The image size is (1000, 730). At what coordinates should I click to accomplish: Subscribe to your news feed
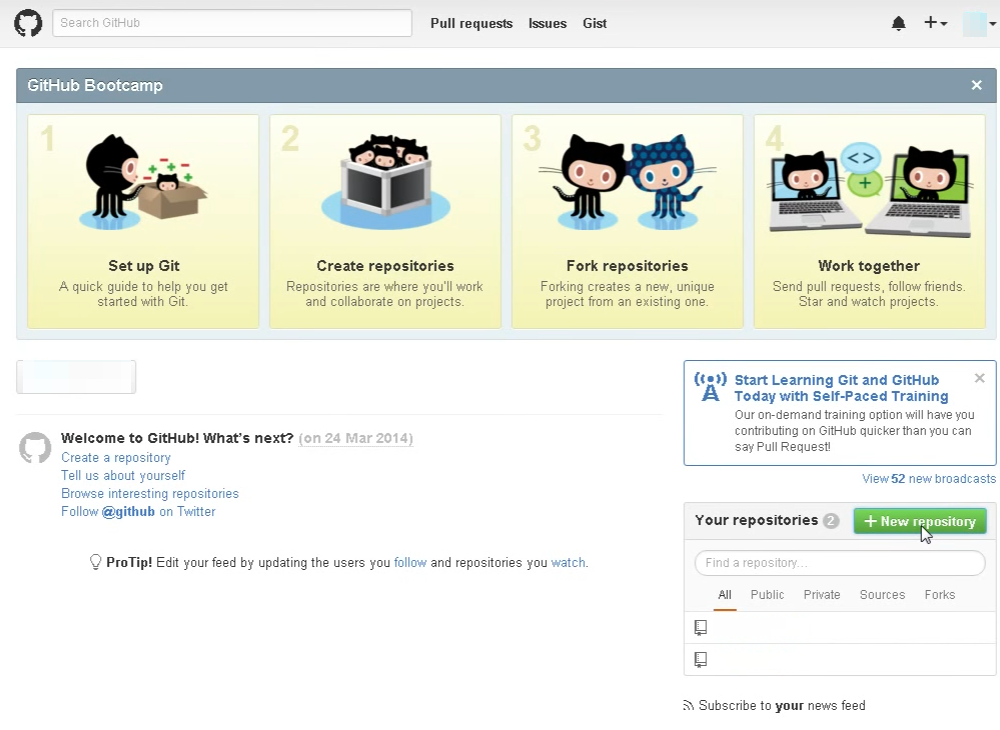pos(782,706)
